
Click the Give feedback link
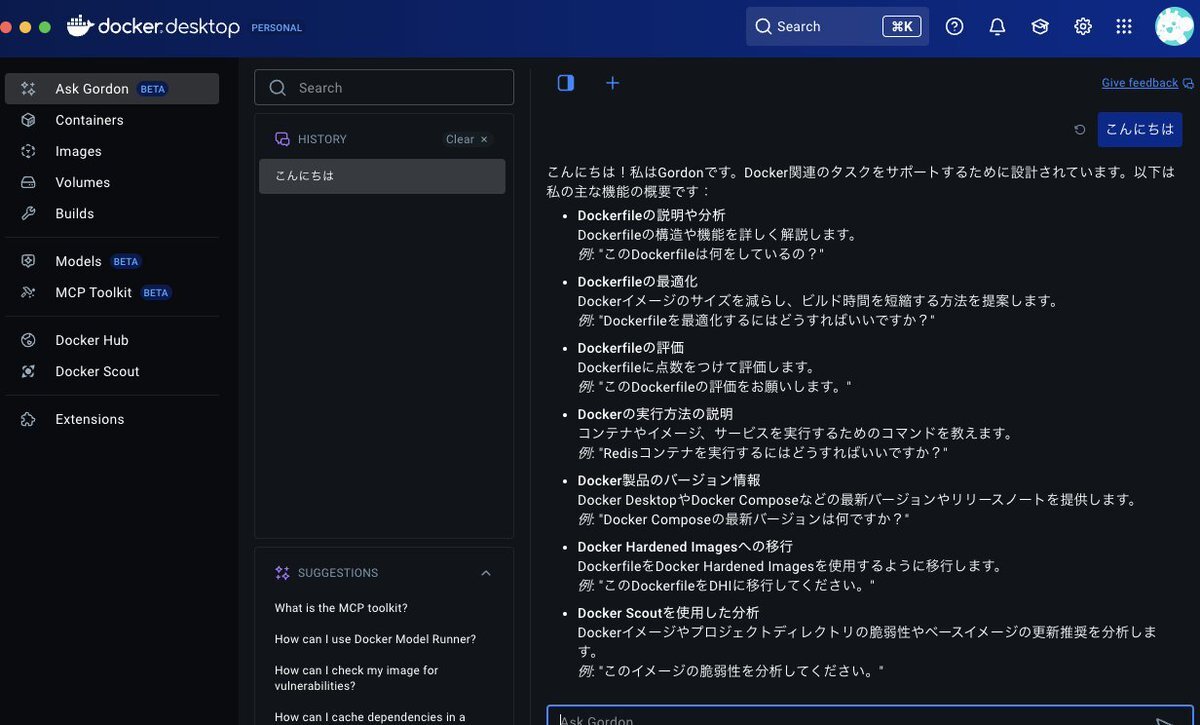coord(1140,83)
